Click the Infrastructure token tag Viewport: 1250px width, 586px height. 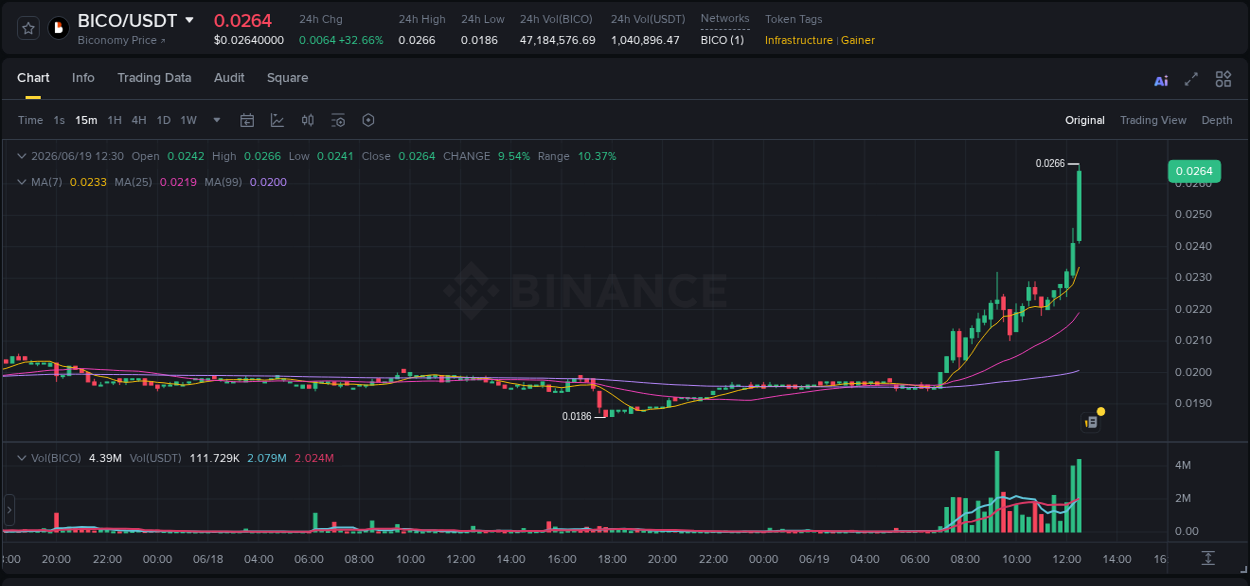click(x=799, y=40)
